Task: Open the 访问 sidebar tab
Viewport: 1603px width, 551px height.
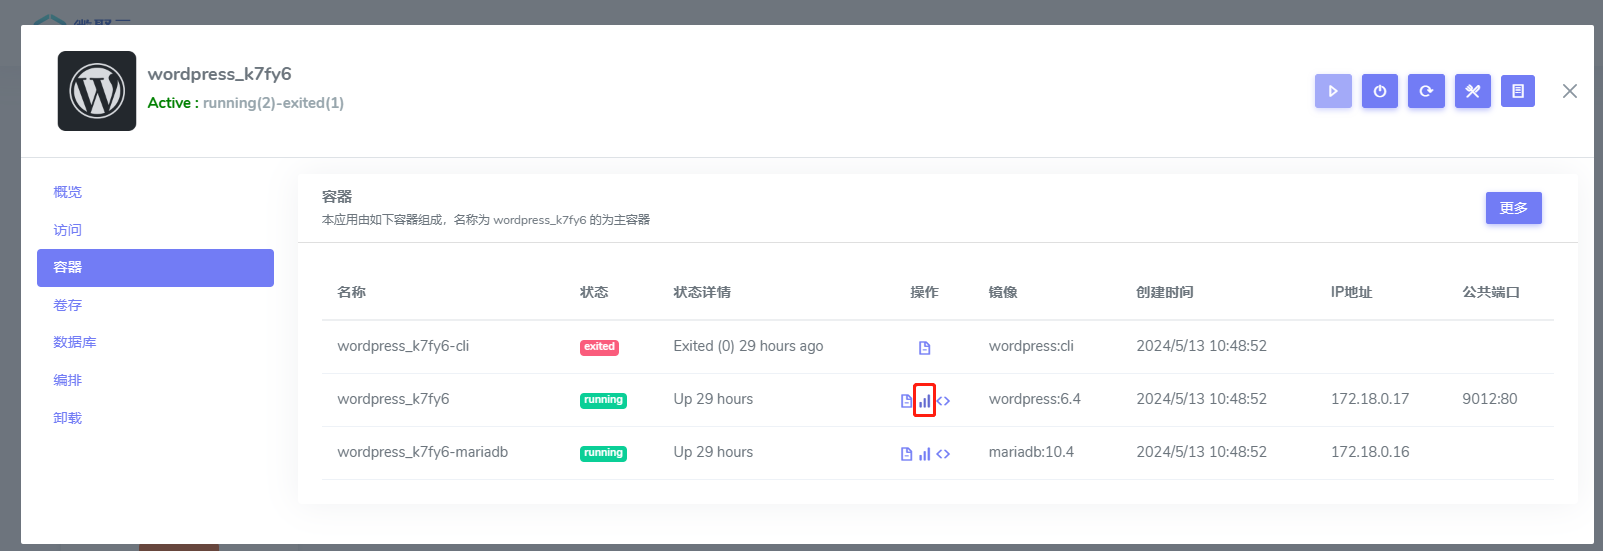Action: tap(68, 230)
